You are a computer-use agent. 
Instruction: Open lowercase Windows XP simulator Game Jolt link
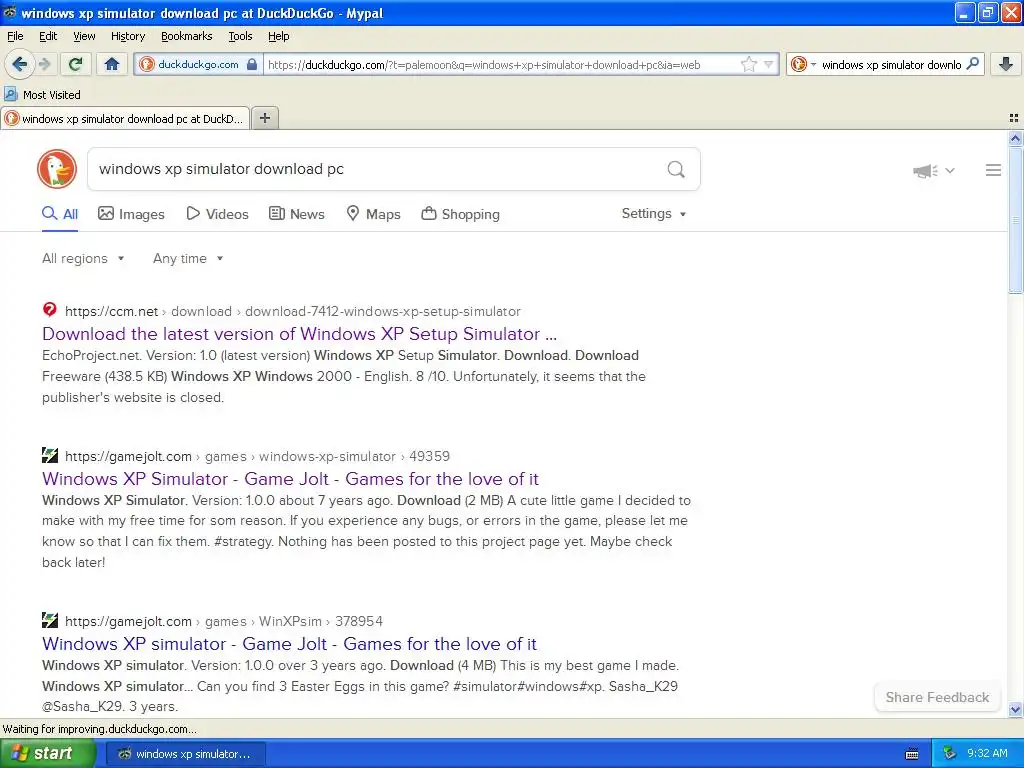[289, 644]
